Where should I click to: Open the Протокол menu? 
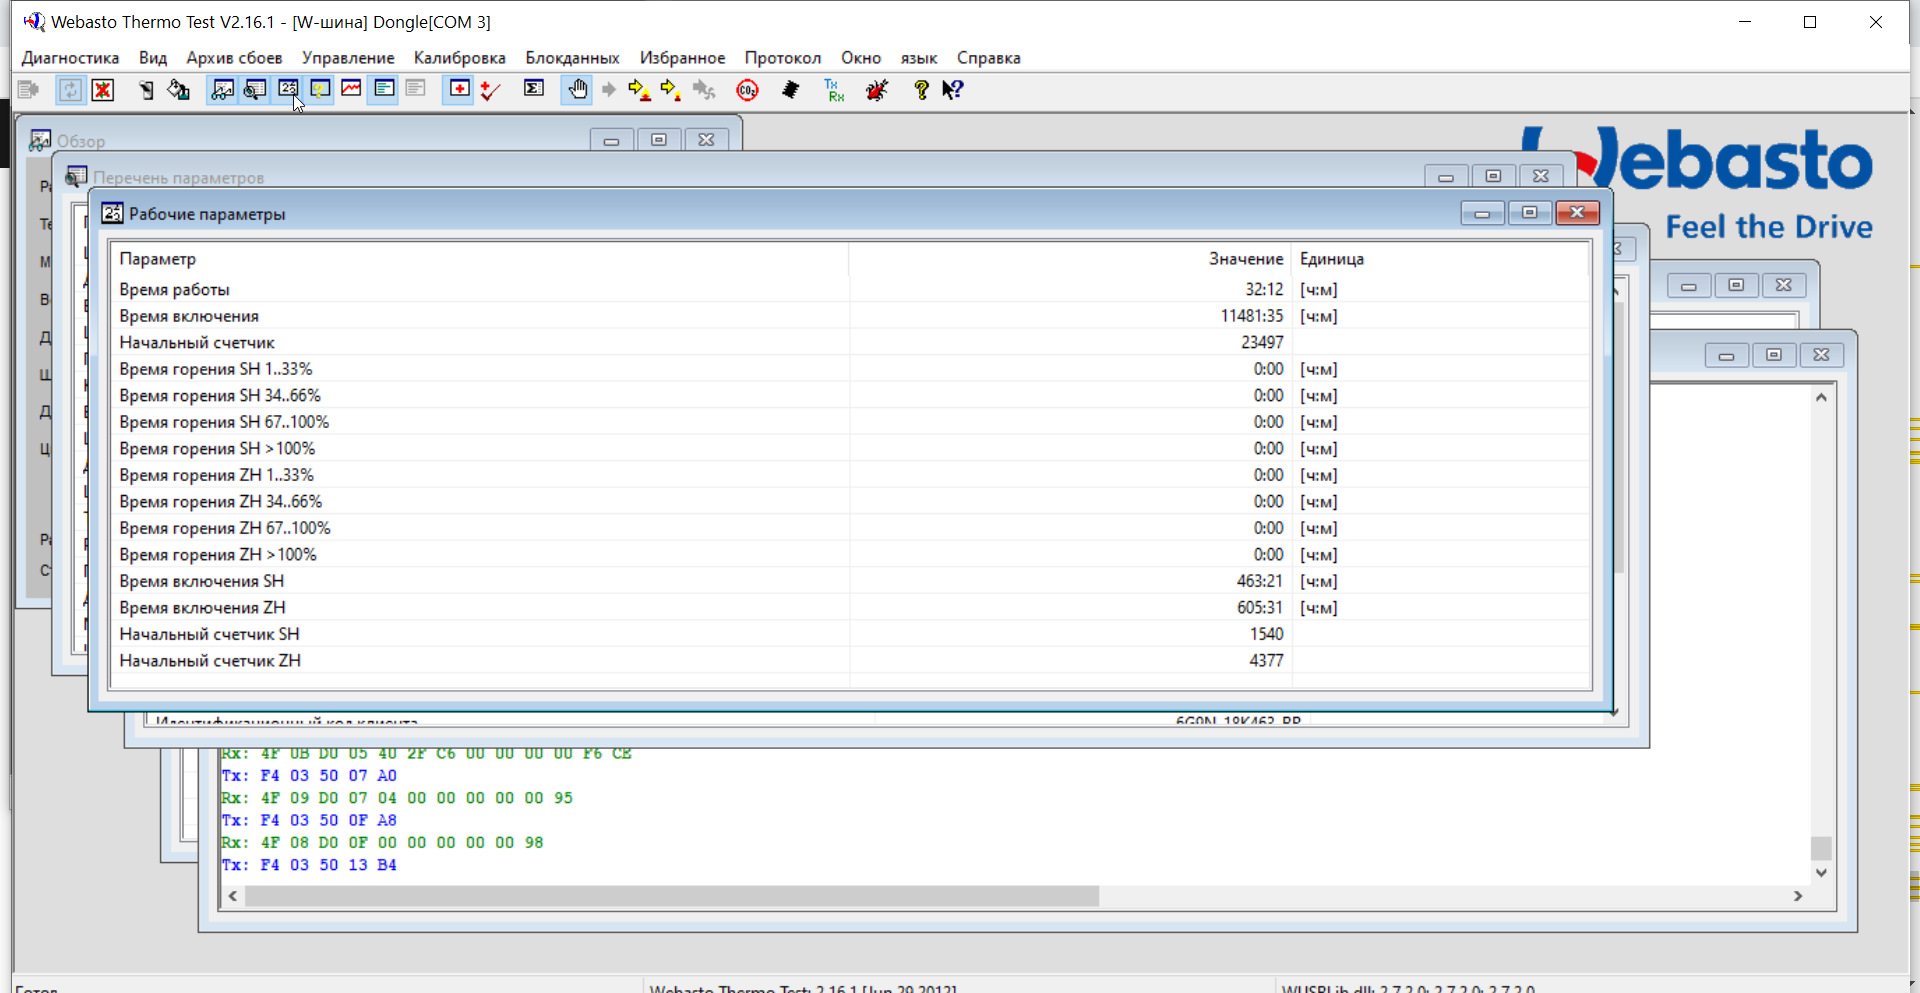pos(783,58)
